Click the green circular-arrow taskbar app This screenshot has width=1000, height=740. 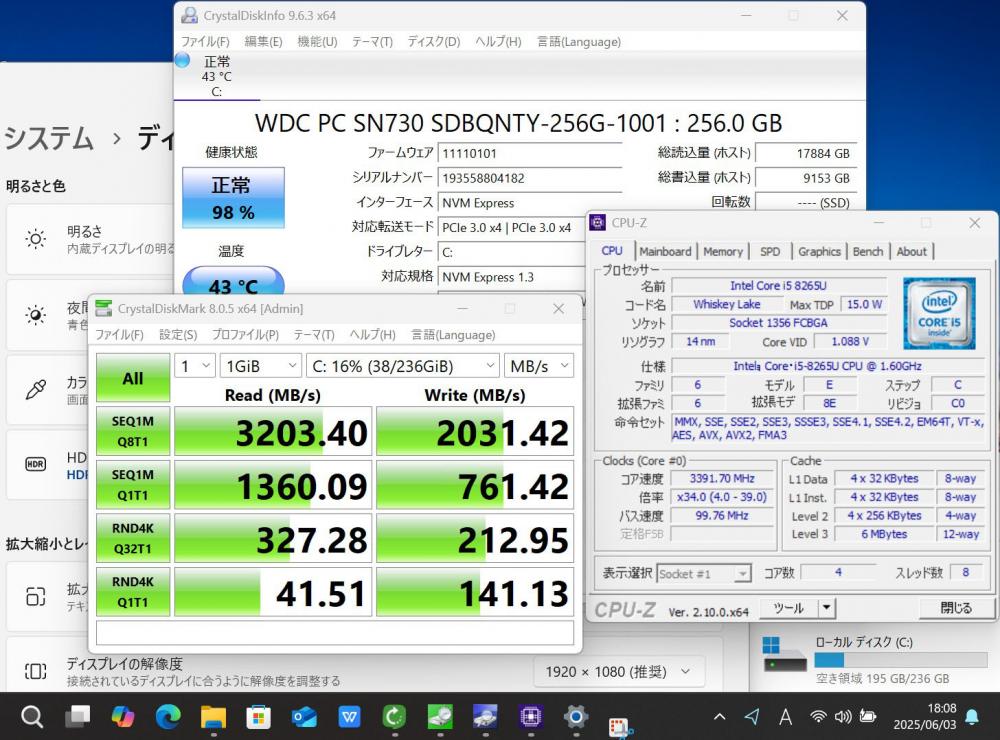(394, 717)
